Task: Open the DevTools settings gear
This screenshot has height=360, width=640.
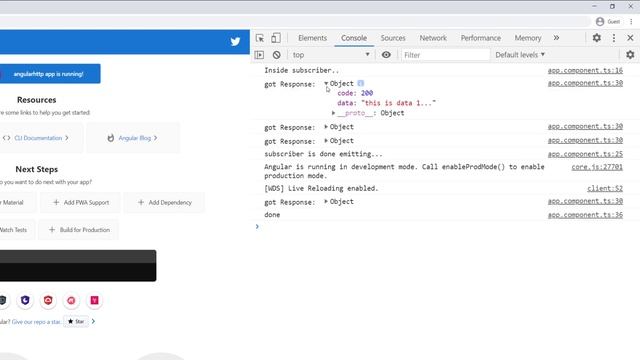Action: tap(597, 38)
